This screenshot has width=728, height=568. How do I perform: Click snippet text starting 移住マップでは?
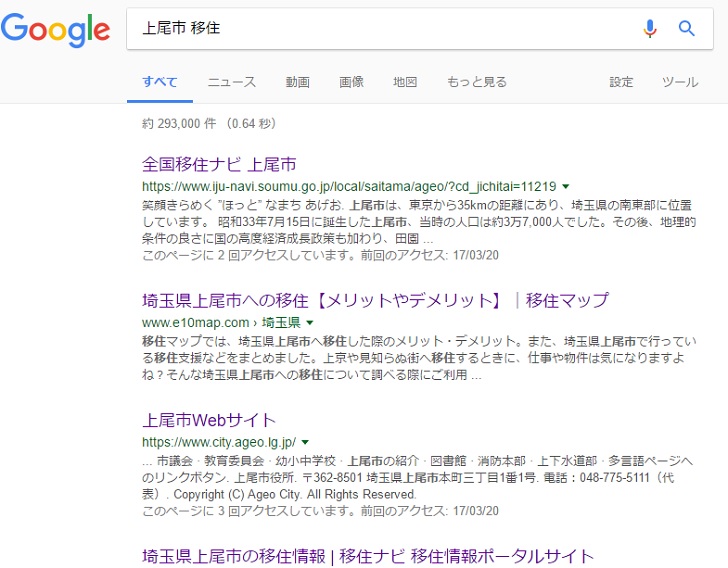419,358
